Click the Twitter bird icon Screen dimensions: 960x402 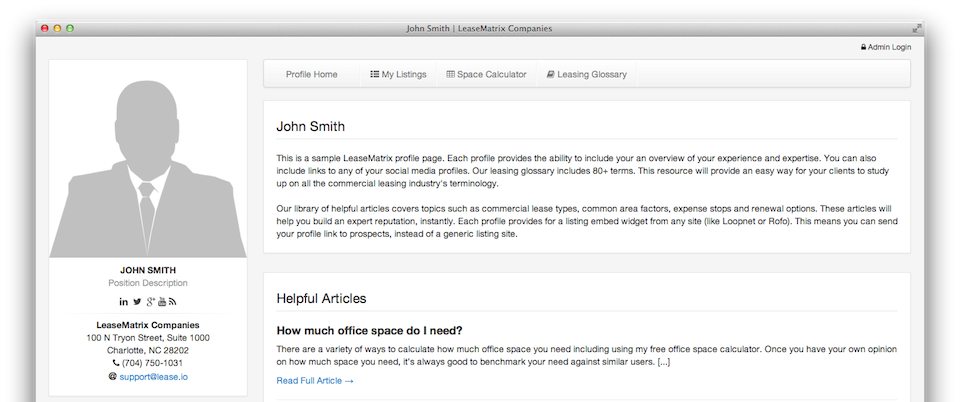(137, 302)
